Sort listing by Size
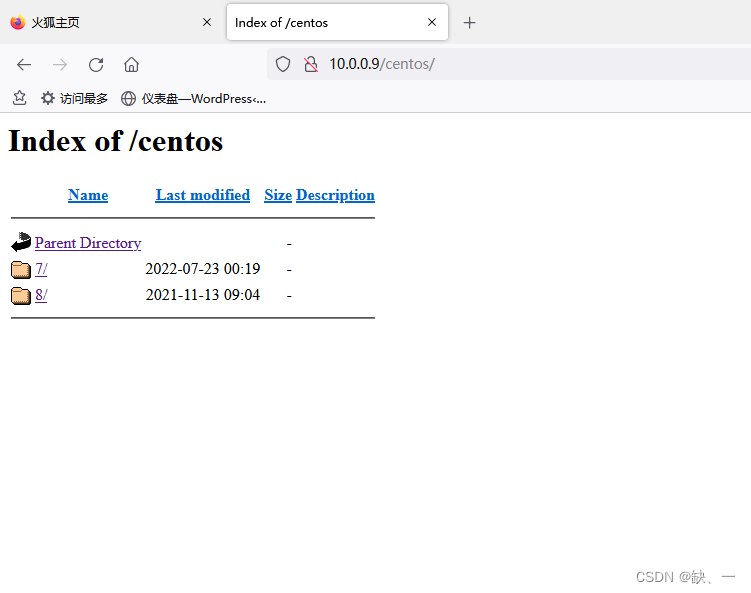The width and height of the screenshot is (751, 593). pyautogui.click(x=278, y=195)
